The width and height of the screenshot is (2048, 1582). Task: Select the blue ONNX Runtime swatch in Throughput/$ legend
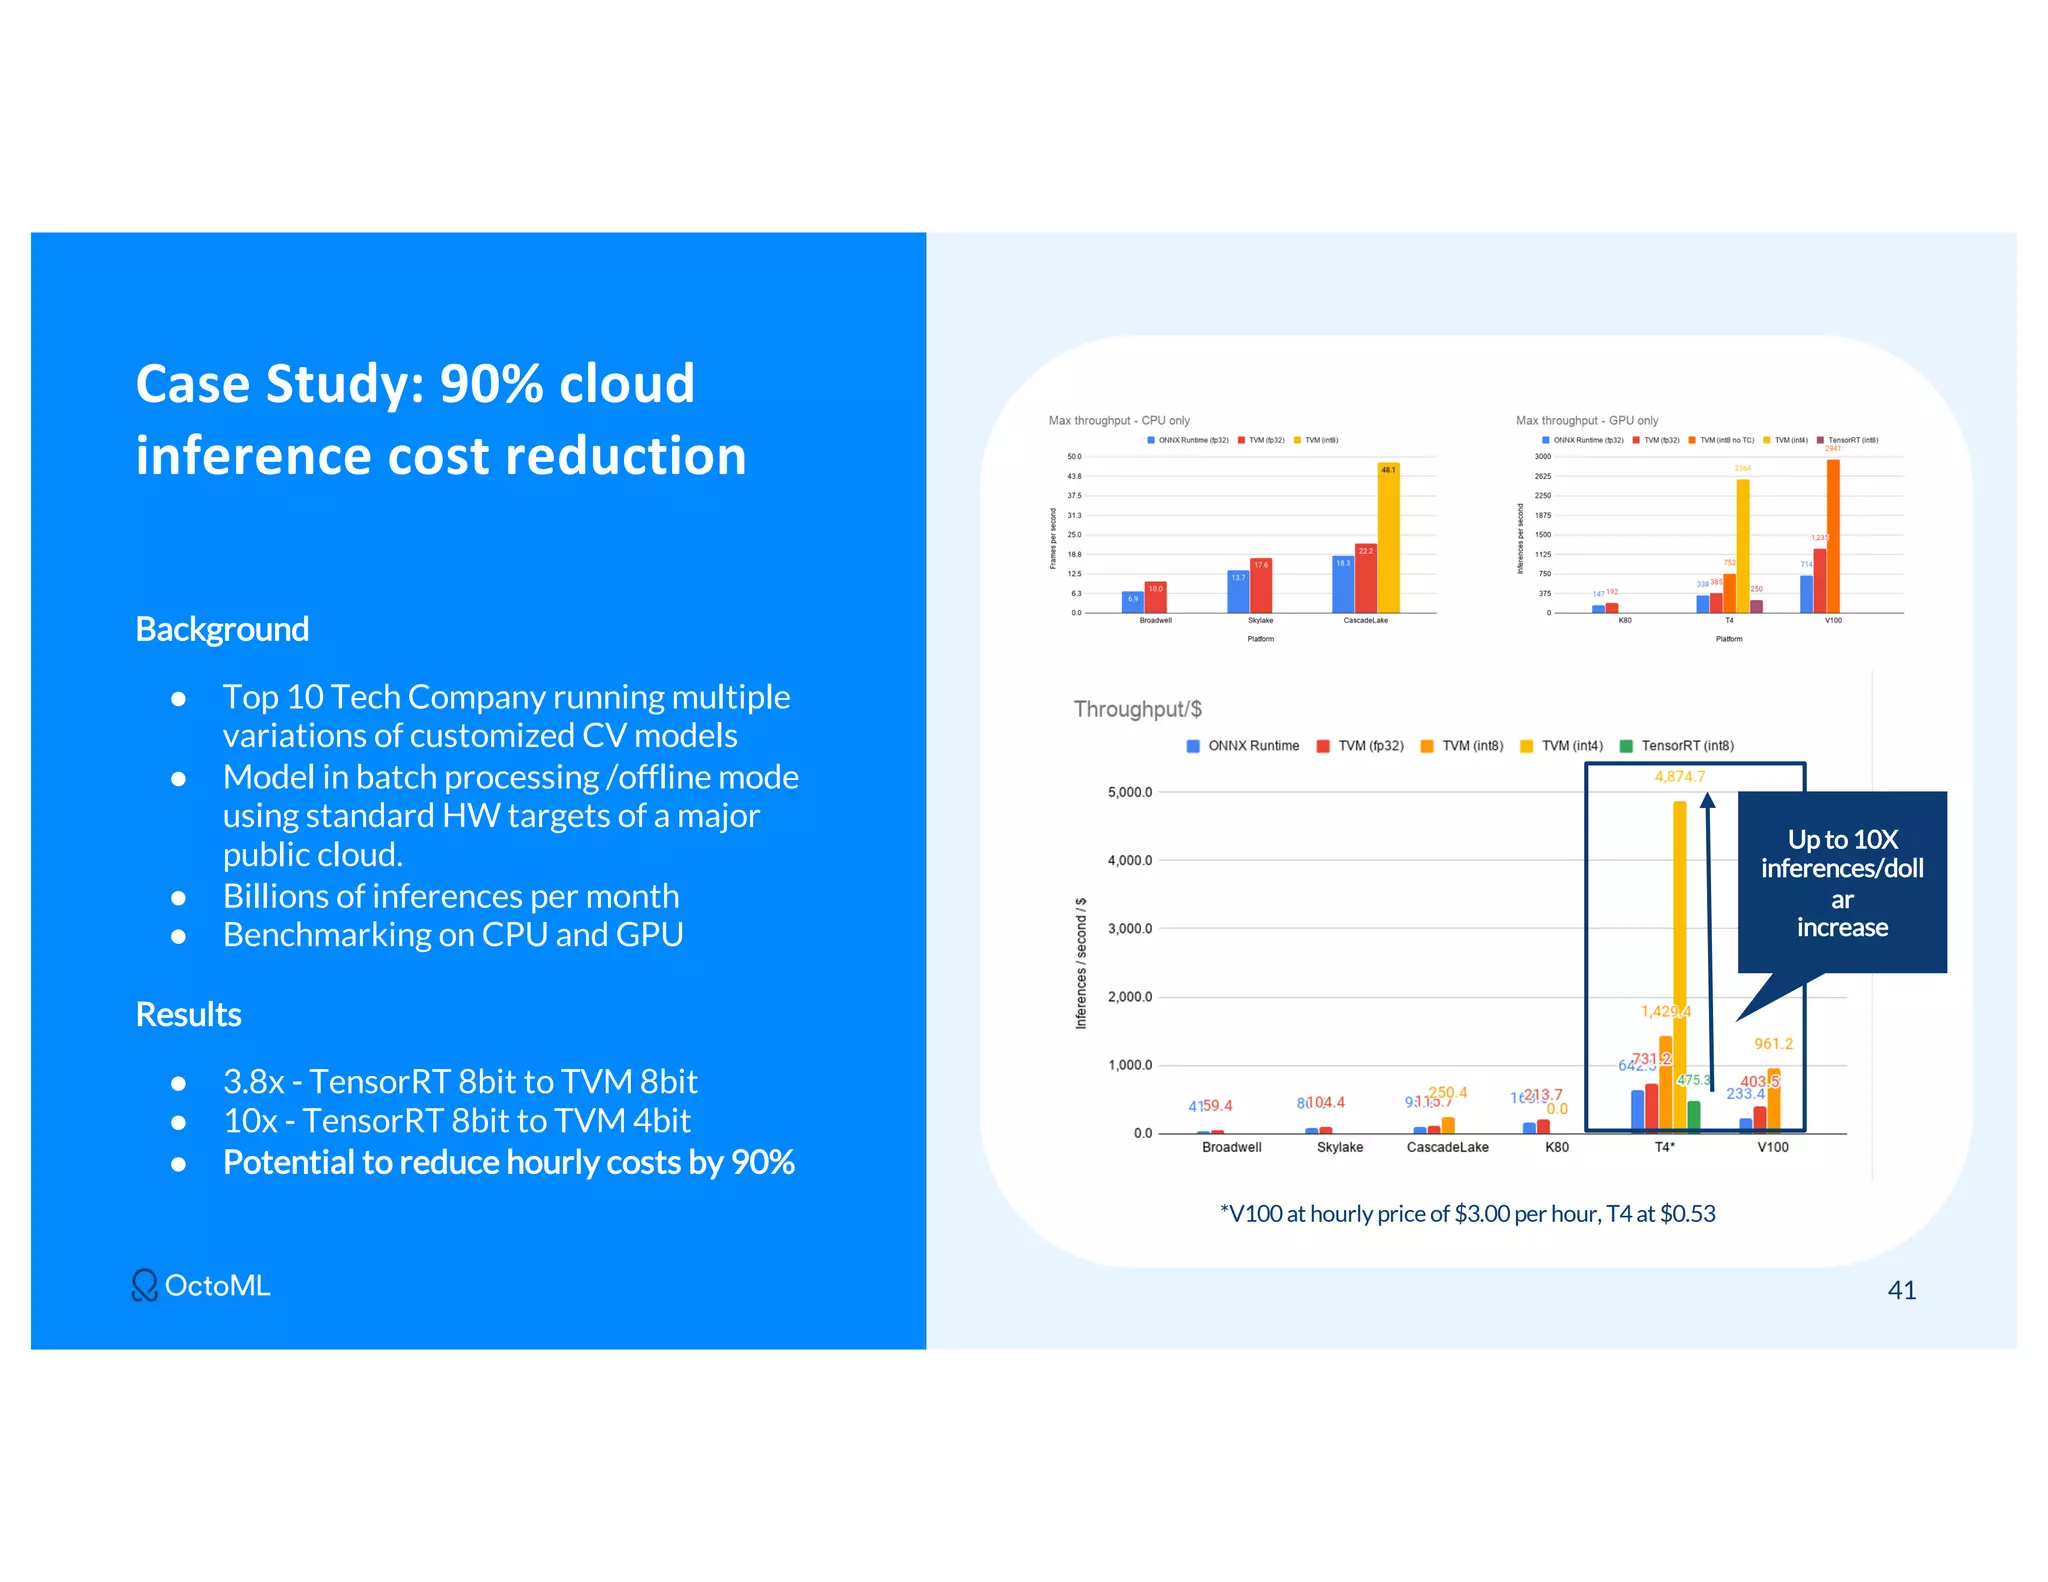(1193, 746)
